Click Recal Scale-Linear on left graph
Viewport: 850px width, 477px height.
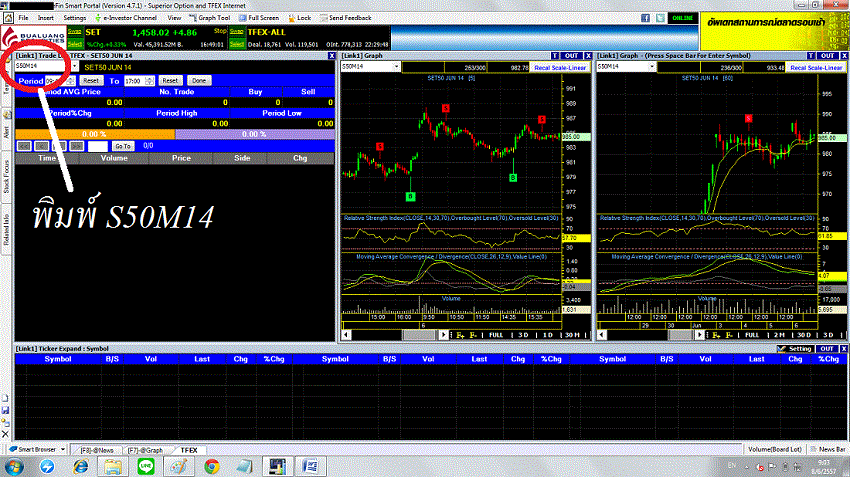click(560, 68)
